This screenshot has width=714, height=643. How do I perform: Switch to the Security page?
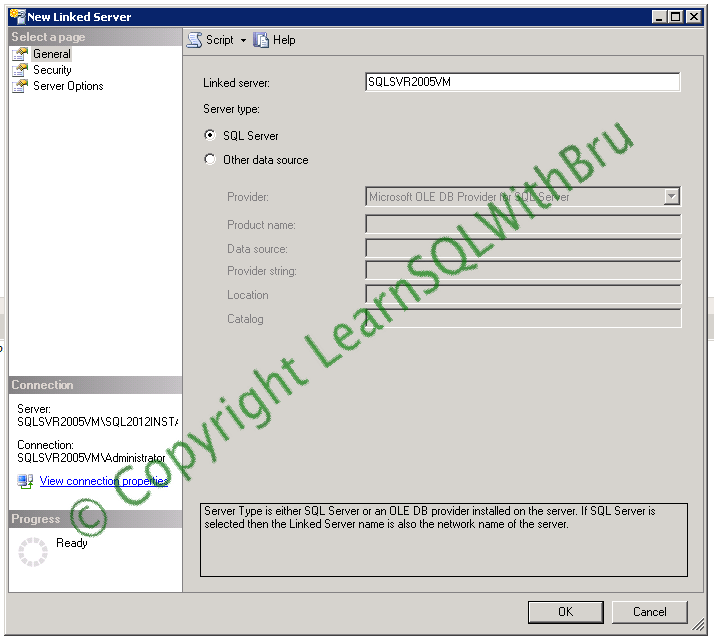coord(52,70)
